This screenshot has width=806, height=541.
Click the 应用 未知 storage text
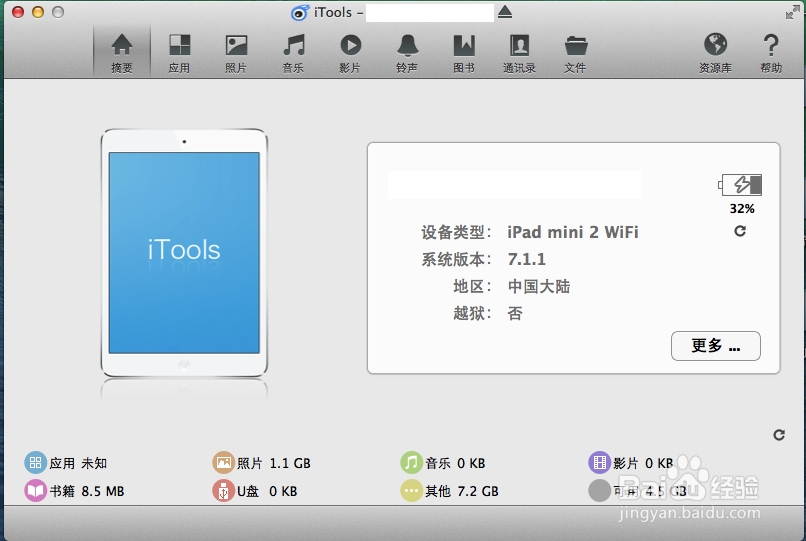(78, 463)
